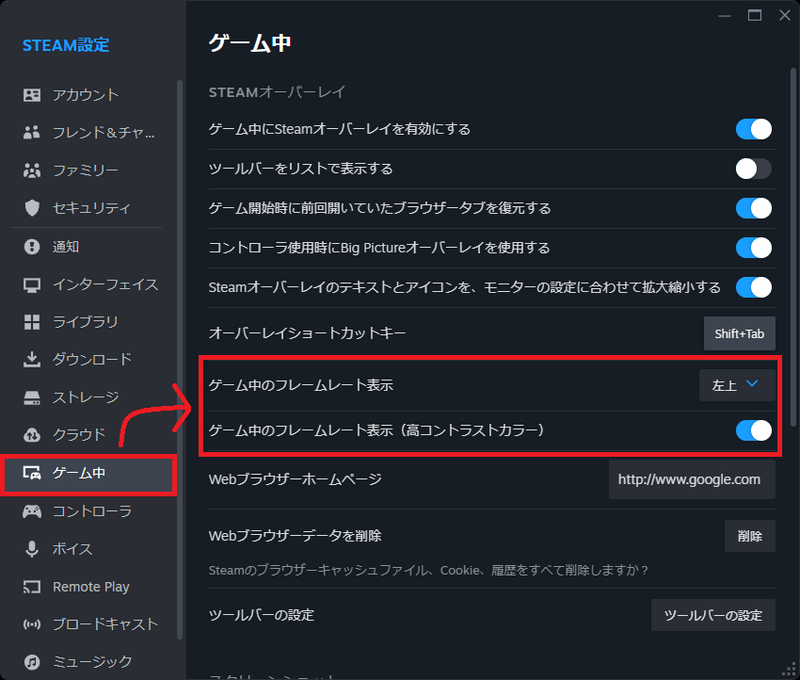The height and width of the screenshot is (680, 800).
Task: Enable ツールバーをリストで表示する toggle
Action: coord(753,169)
